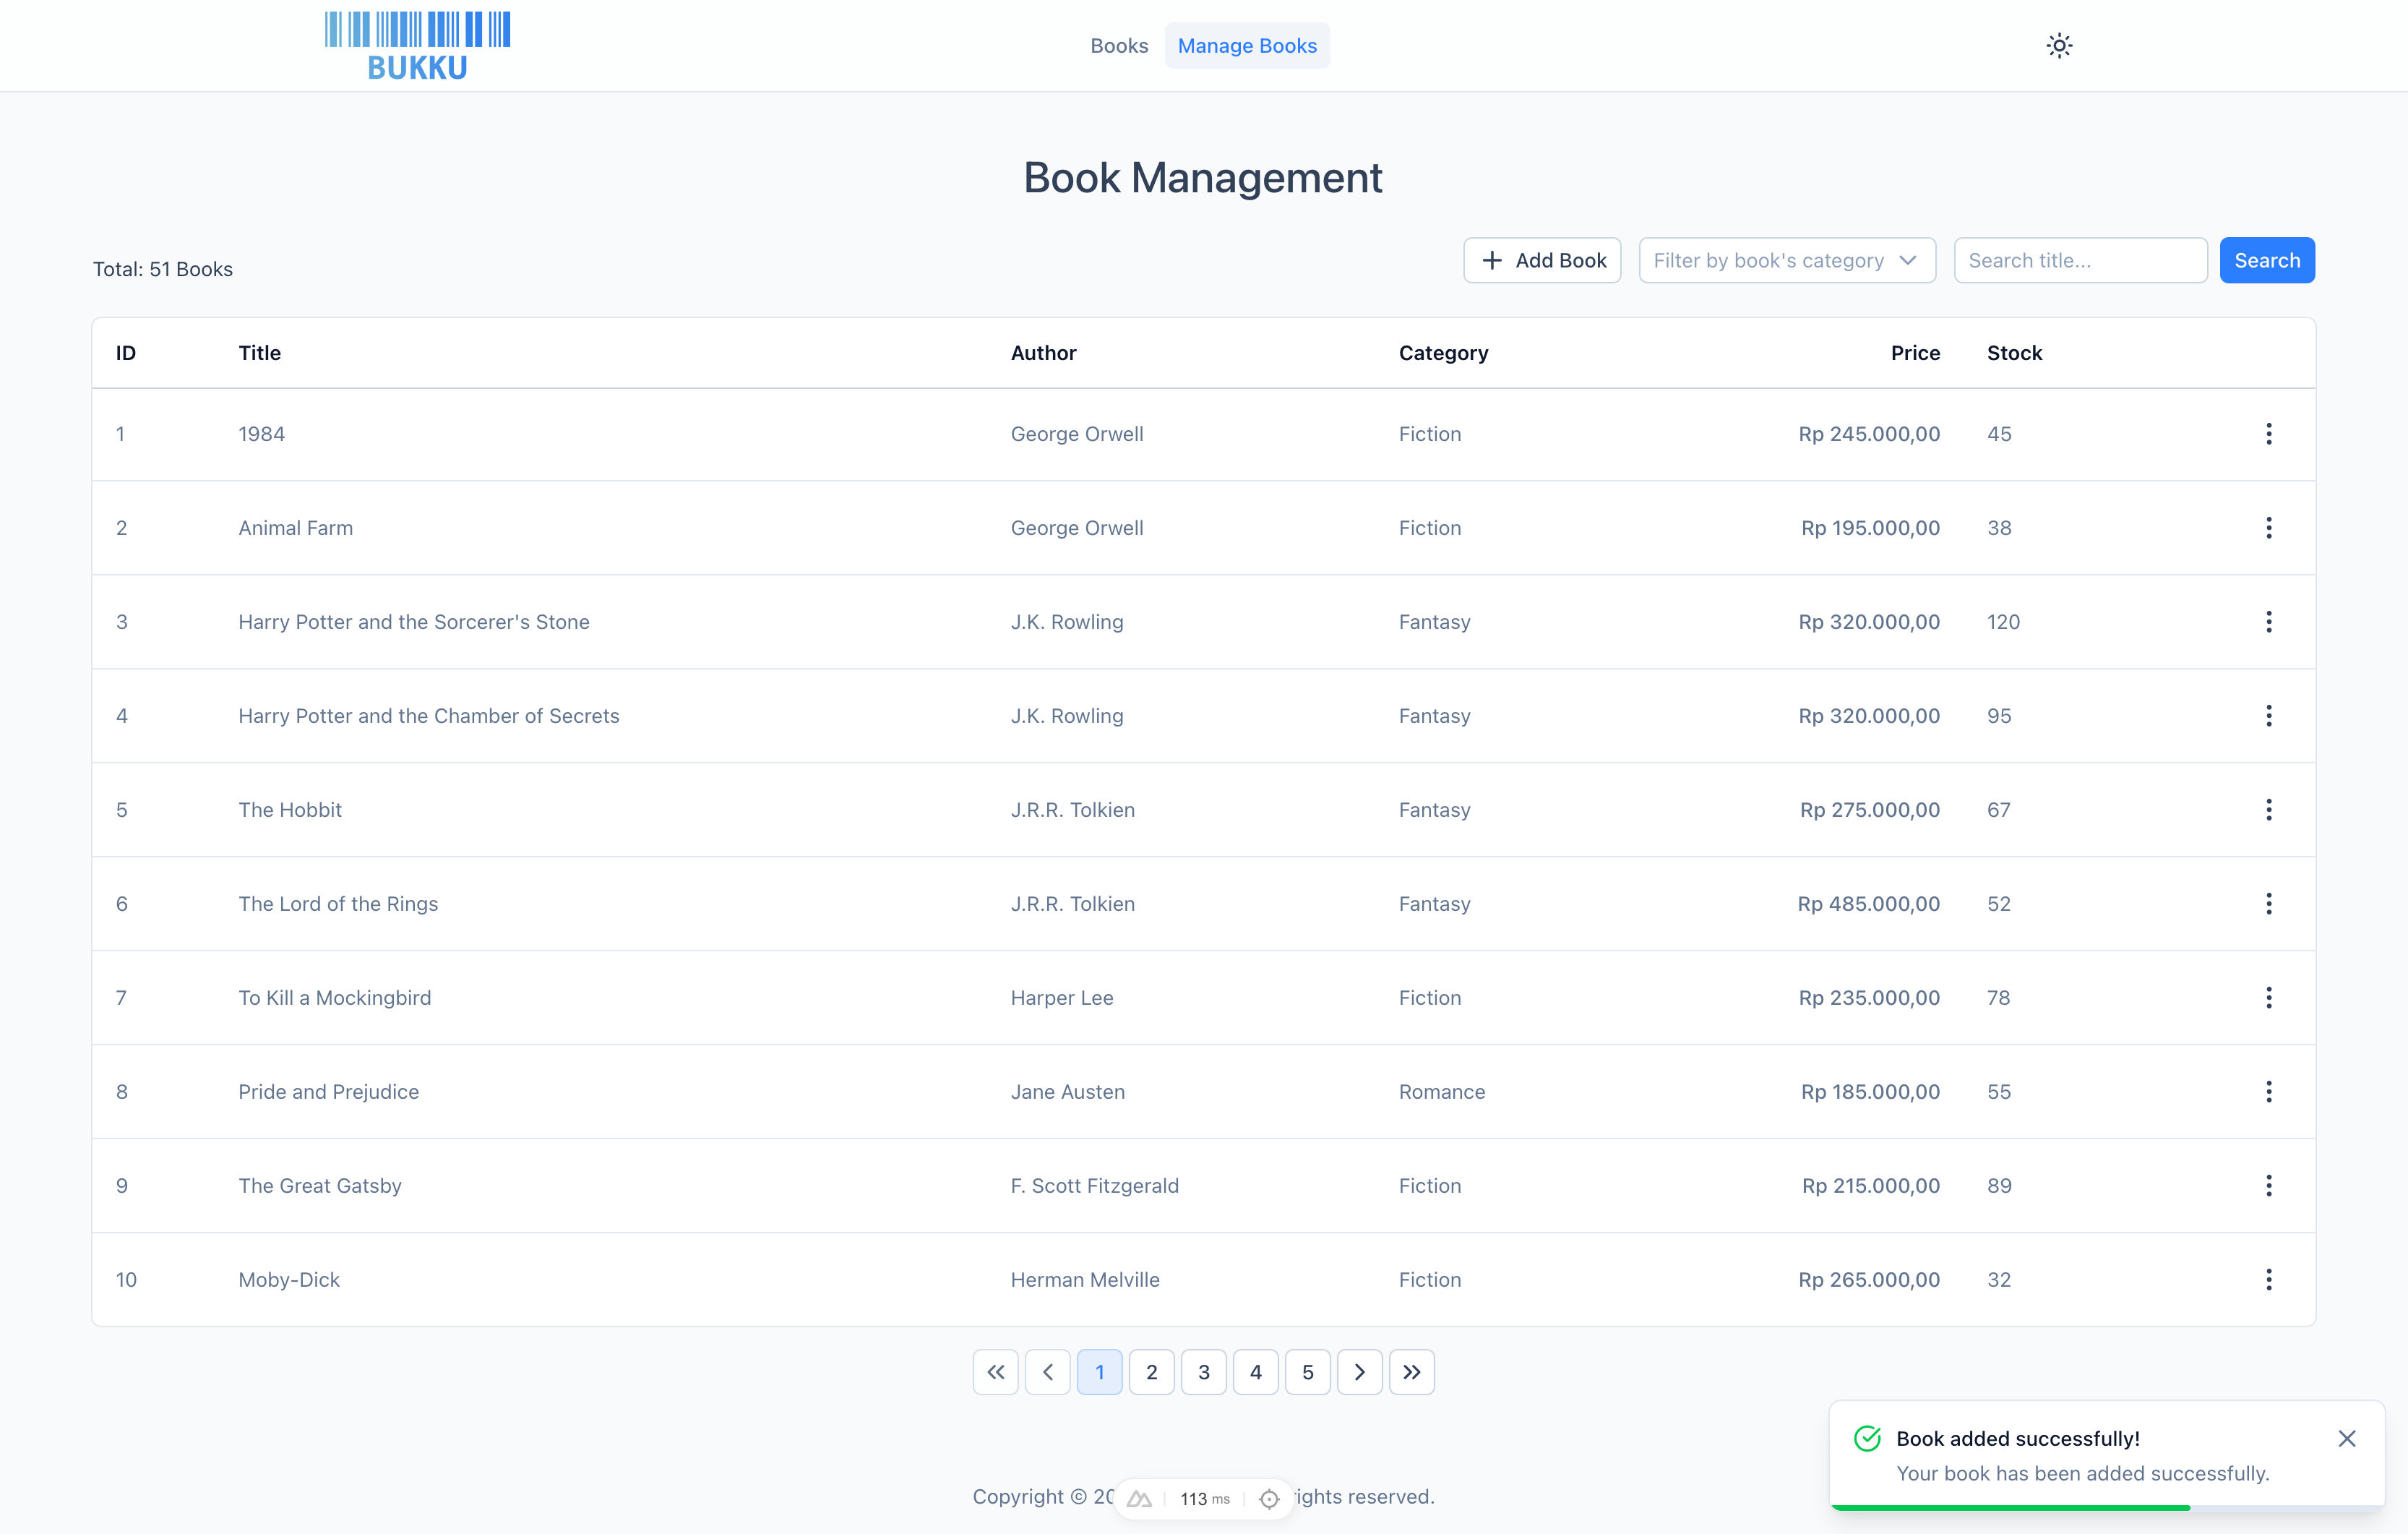
Task: Open actions menu for Pride and Prejudice
Action: tap(2268, 1091)
